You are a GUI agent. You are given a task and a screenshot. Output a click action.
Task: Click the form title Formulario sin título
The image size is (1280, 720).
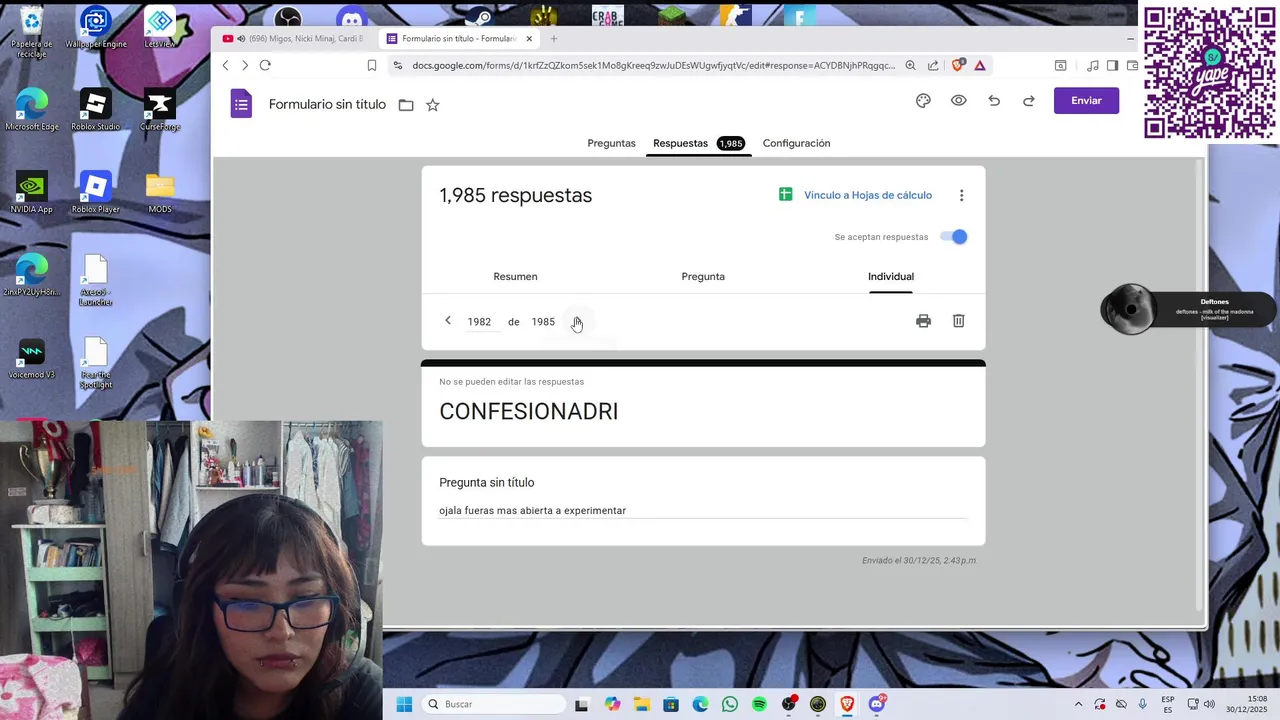tap(327, 104)
